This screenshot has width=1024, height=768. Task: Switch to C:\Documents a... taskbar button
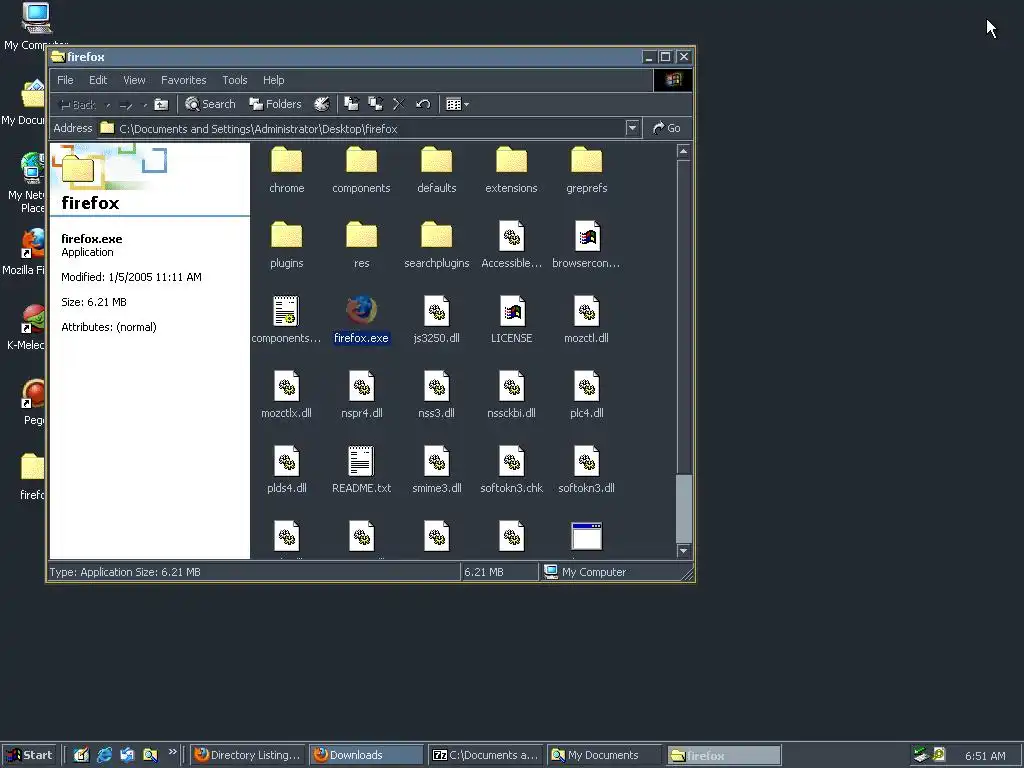485,755
